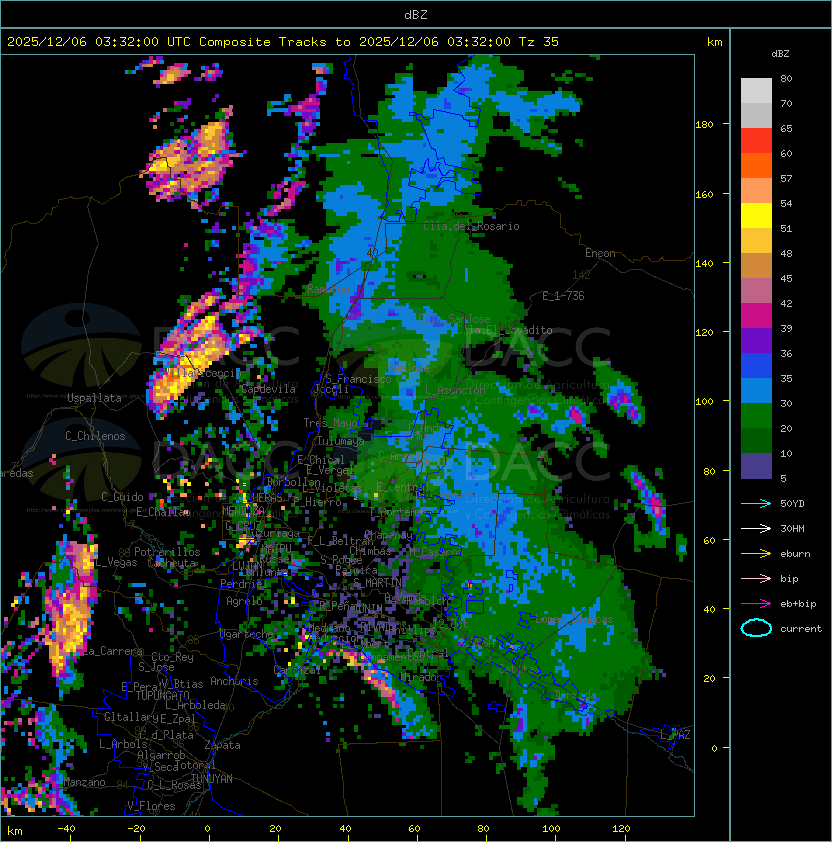Screen dimensions: 832x842
Task: Click the '80' value on the dBZ scale
Action: tap(786, 78)
